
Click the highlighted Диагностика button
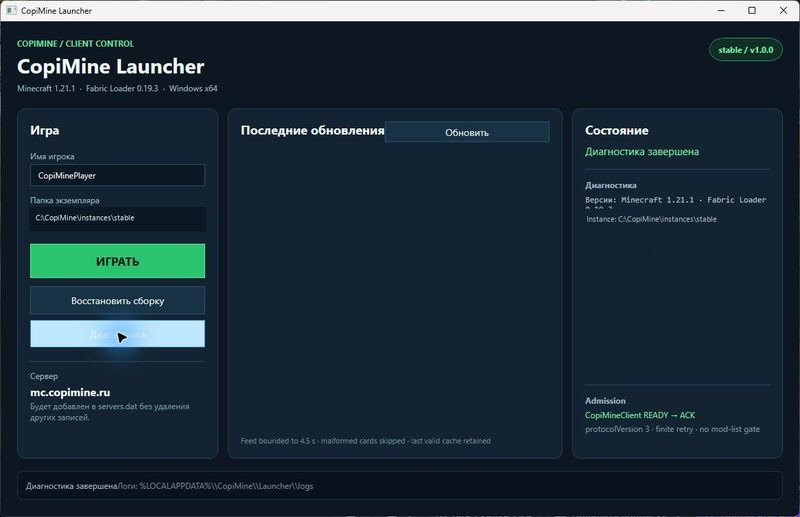click(117, 334)
